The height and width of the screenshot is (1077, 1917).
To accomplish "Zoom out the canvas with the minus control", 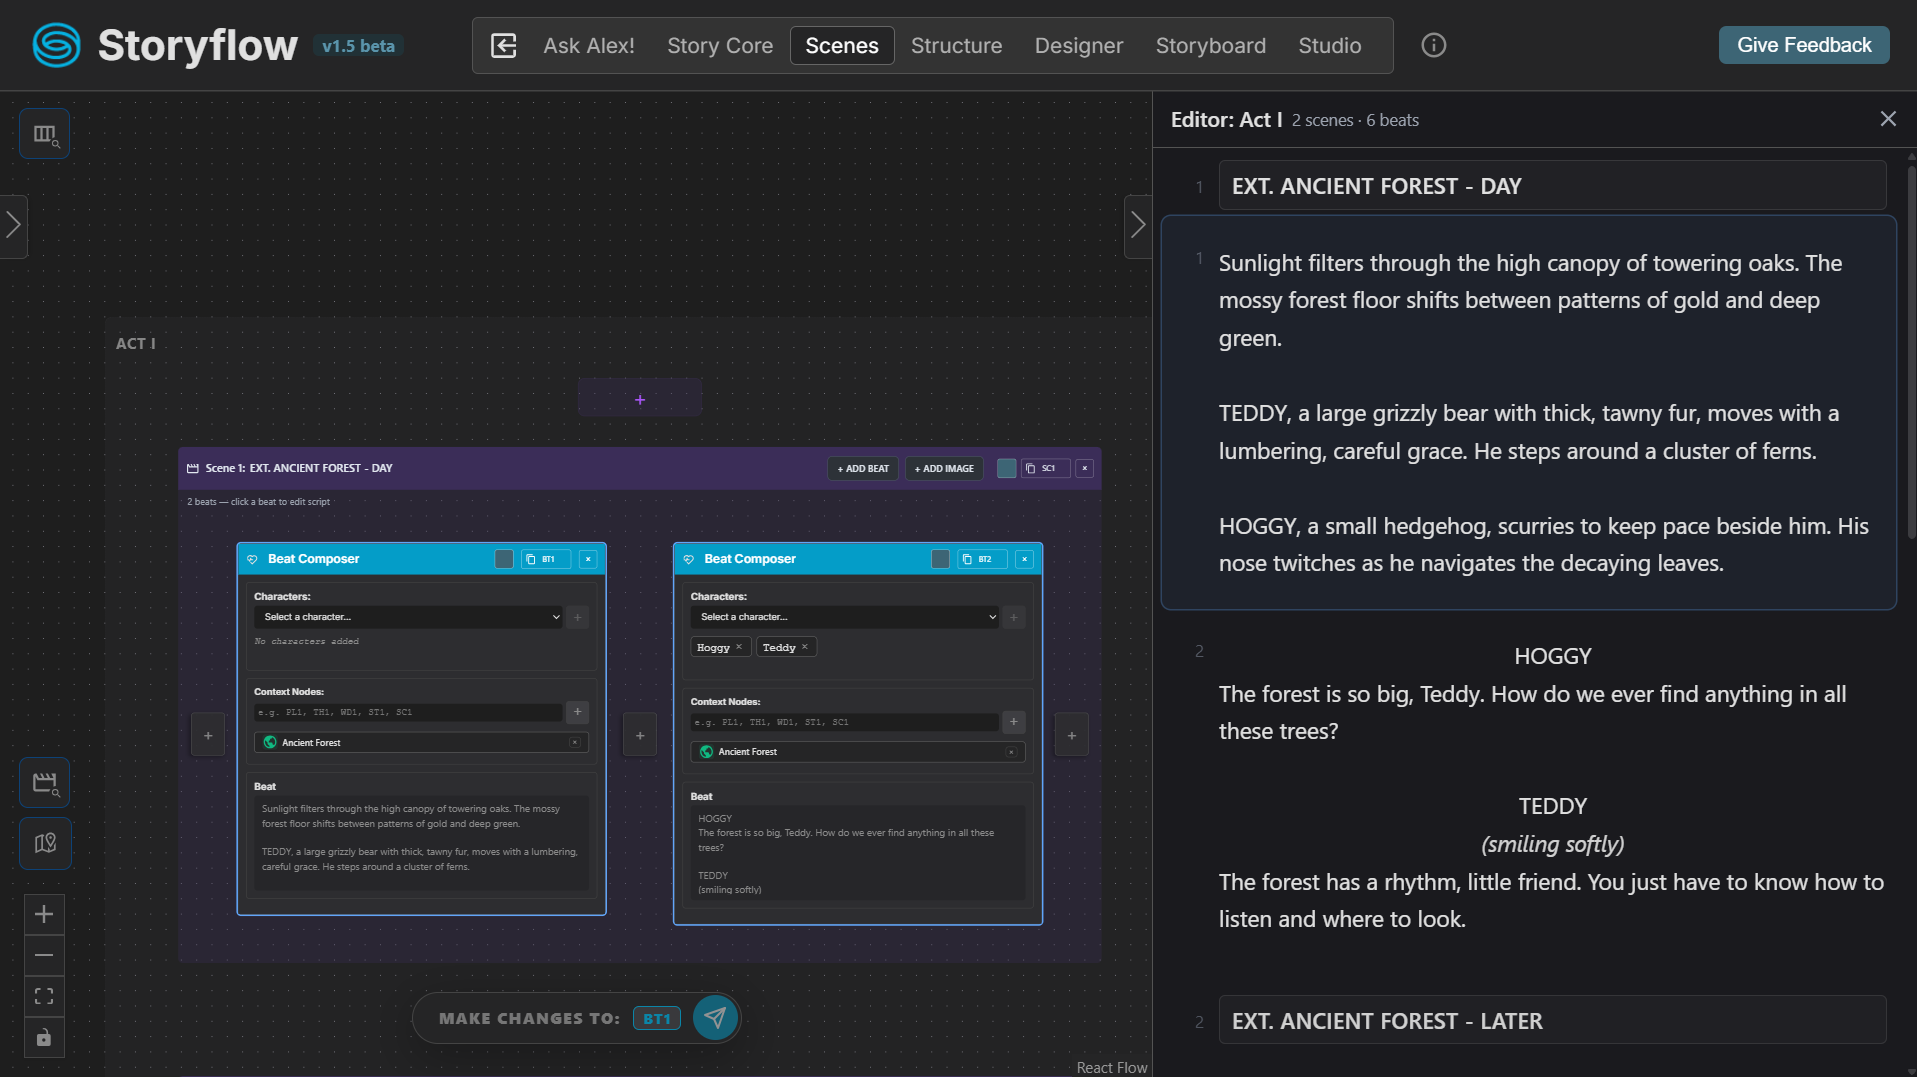I will click(x=44, y=955).
